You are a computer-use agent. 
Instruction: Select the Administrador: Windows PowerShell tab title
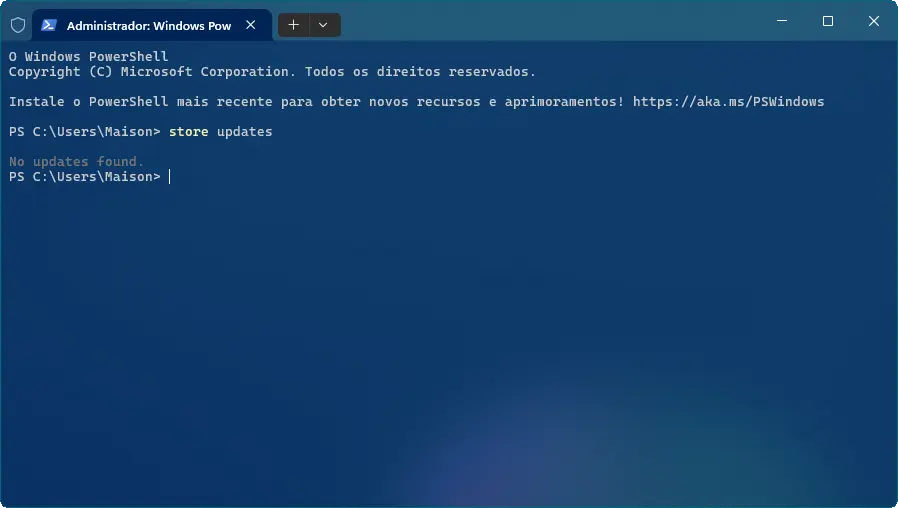(x=148, y=25)
